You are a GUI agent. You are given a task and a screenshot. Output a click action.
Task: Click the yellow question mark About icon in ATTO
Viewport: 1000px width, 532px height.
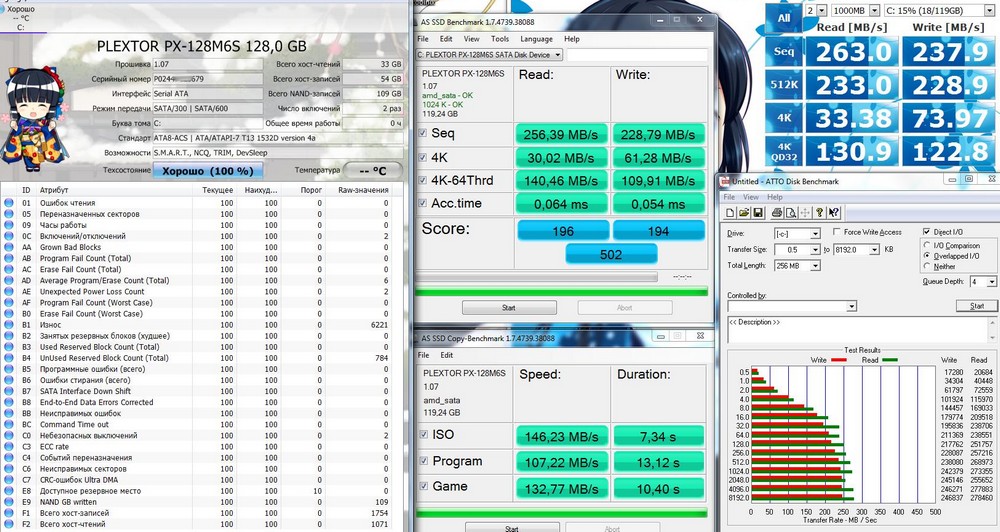point(820,212)
